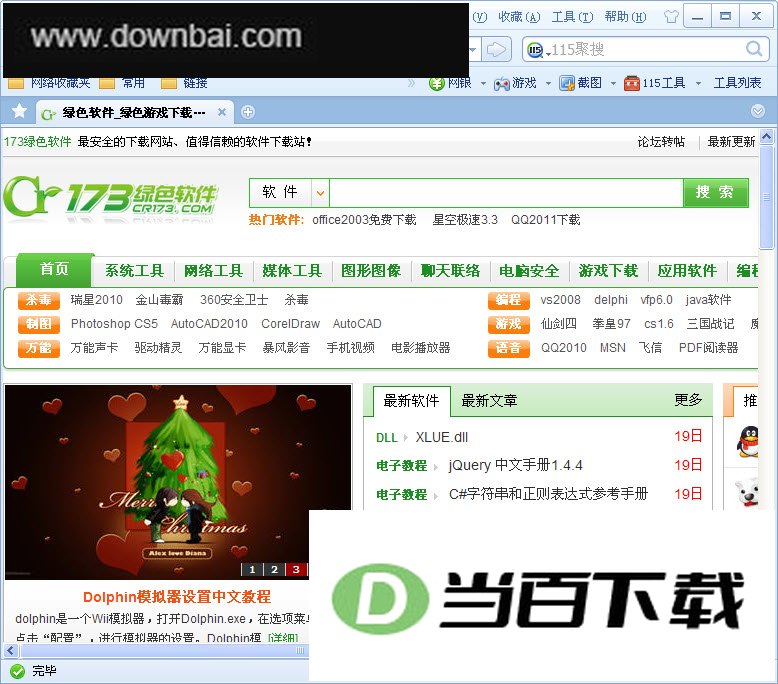Open the 论坛转帖 link

point(661,142)
